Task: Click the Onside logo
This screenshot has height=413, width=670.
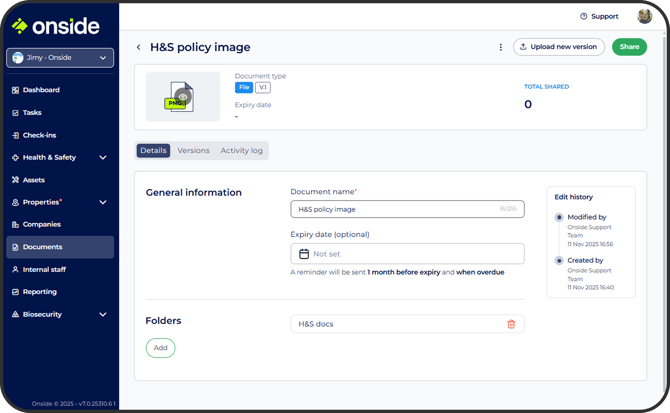Action: pos(58,26)
